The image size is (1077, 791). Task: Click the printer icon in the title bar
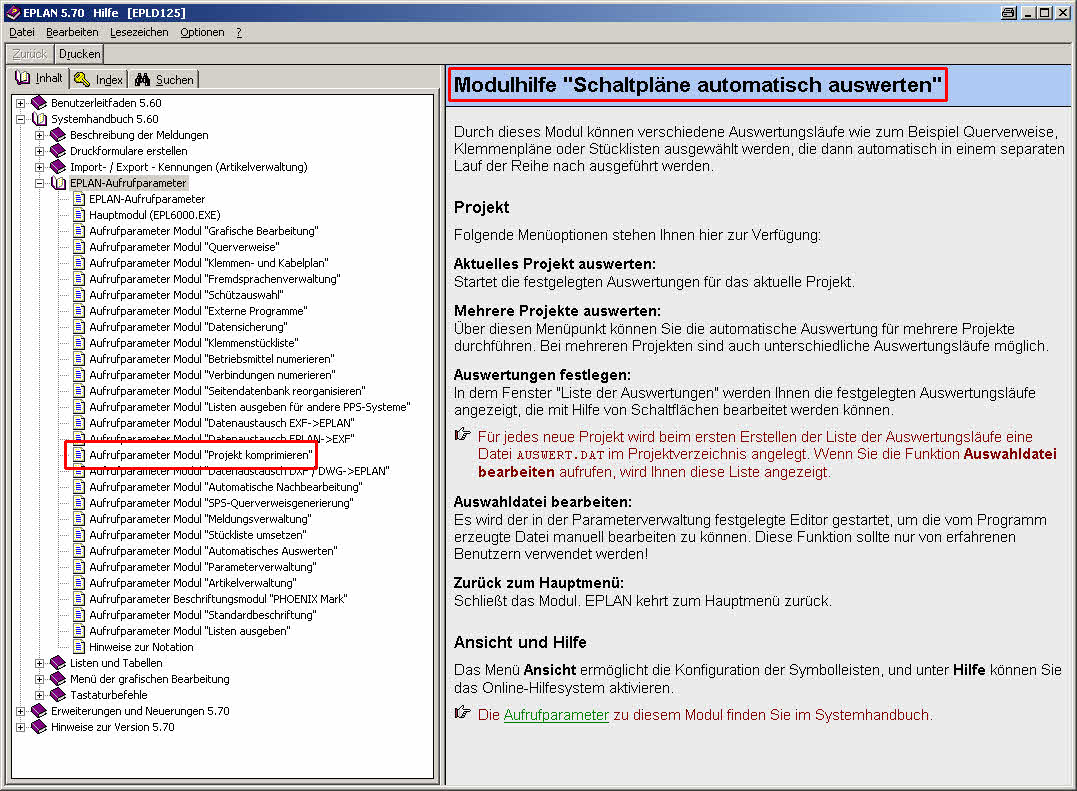tap(1008, 12)
